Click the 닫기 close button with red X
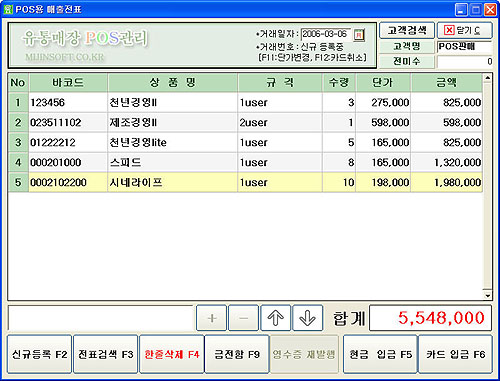Image resolution: width=500 pixels, height=381 pixels. (x=464, y=31)
